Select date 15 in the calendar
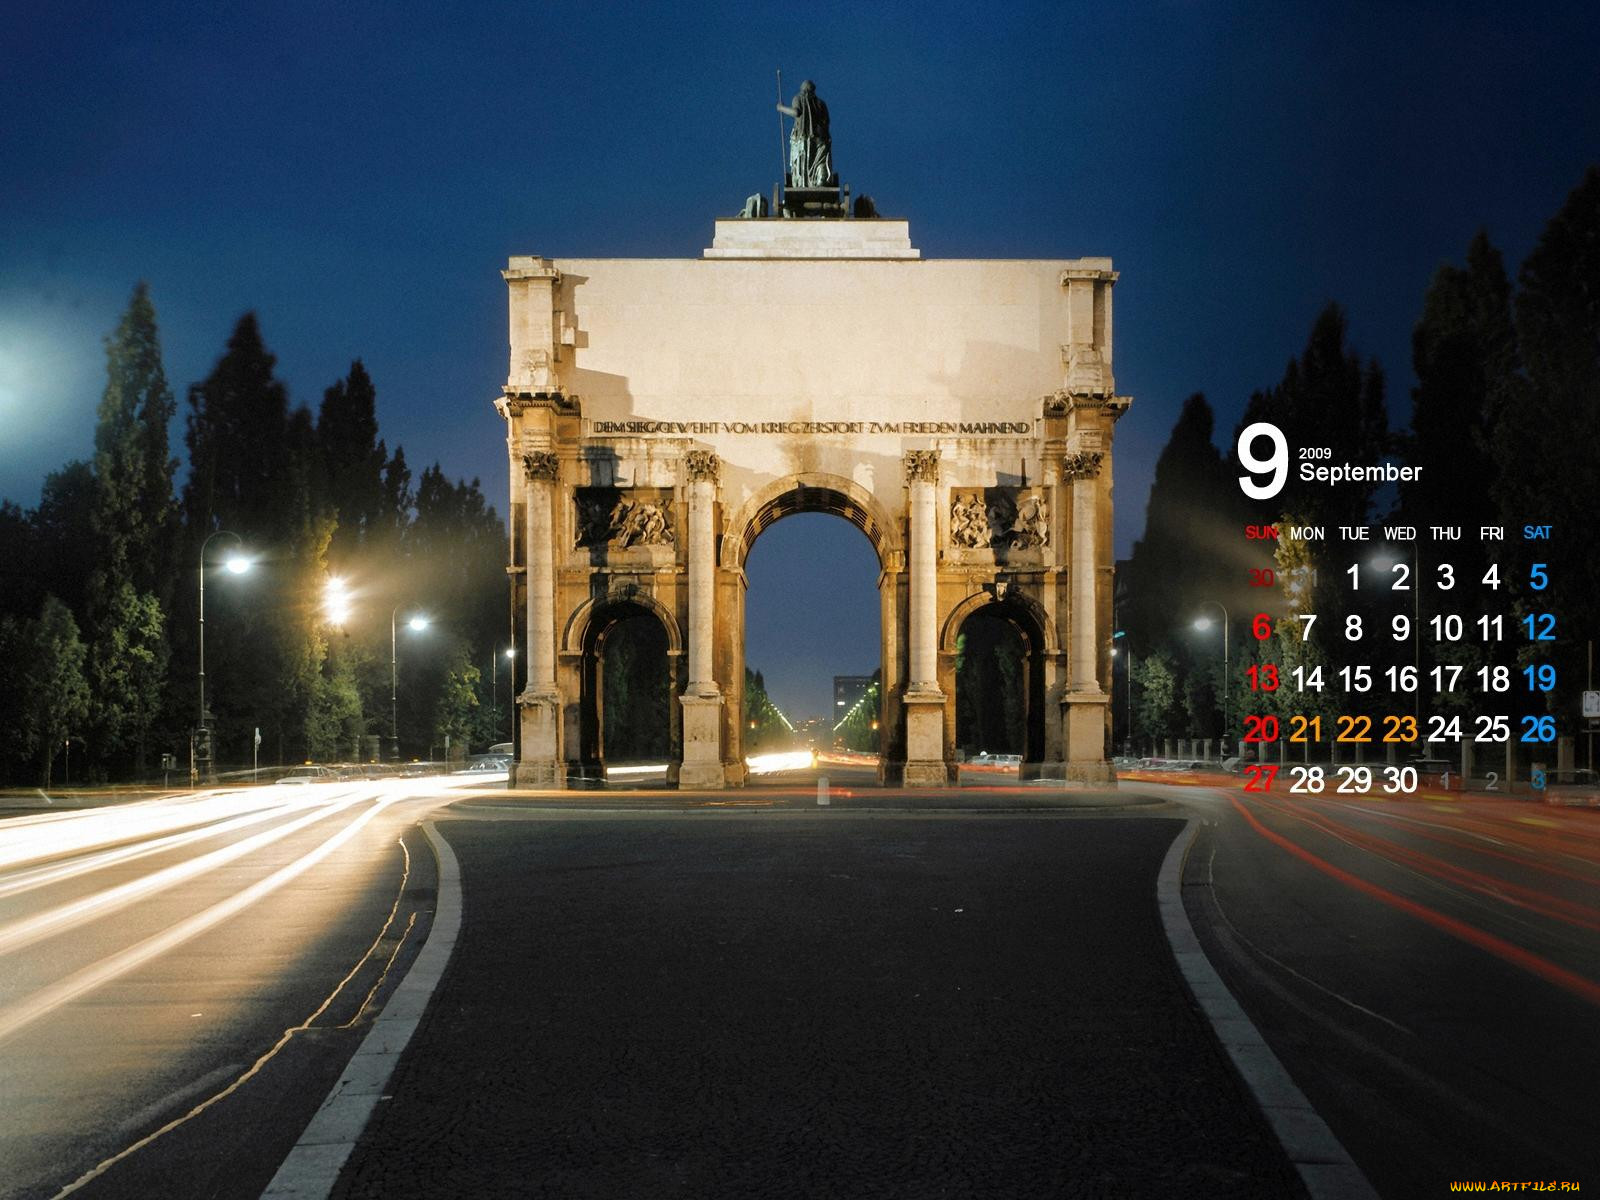Viewport: 1600px width, 1200px height. click(1354, 679)
